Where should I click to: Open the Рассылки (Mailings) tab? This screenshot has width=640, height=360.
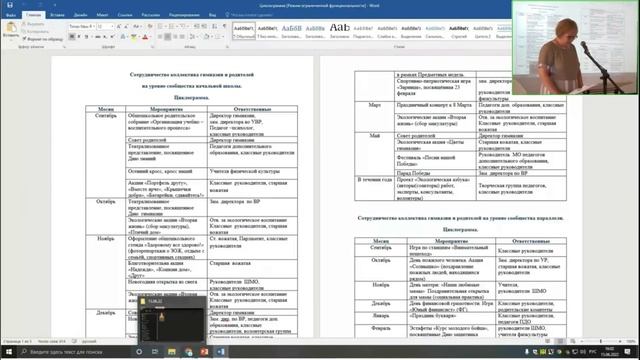[151, 15]
